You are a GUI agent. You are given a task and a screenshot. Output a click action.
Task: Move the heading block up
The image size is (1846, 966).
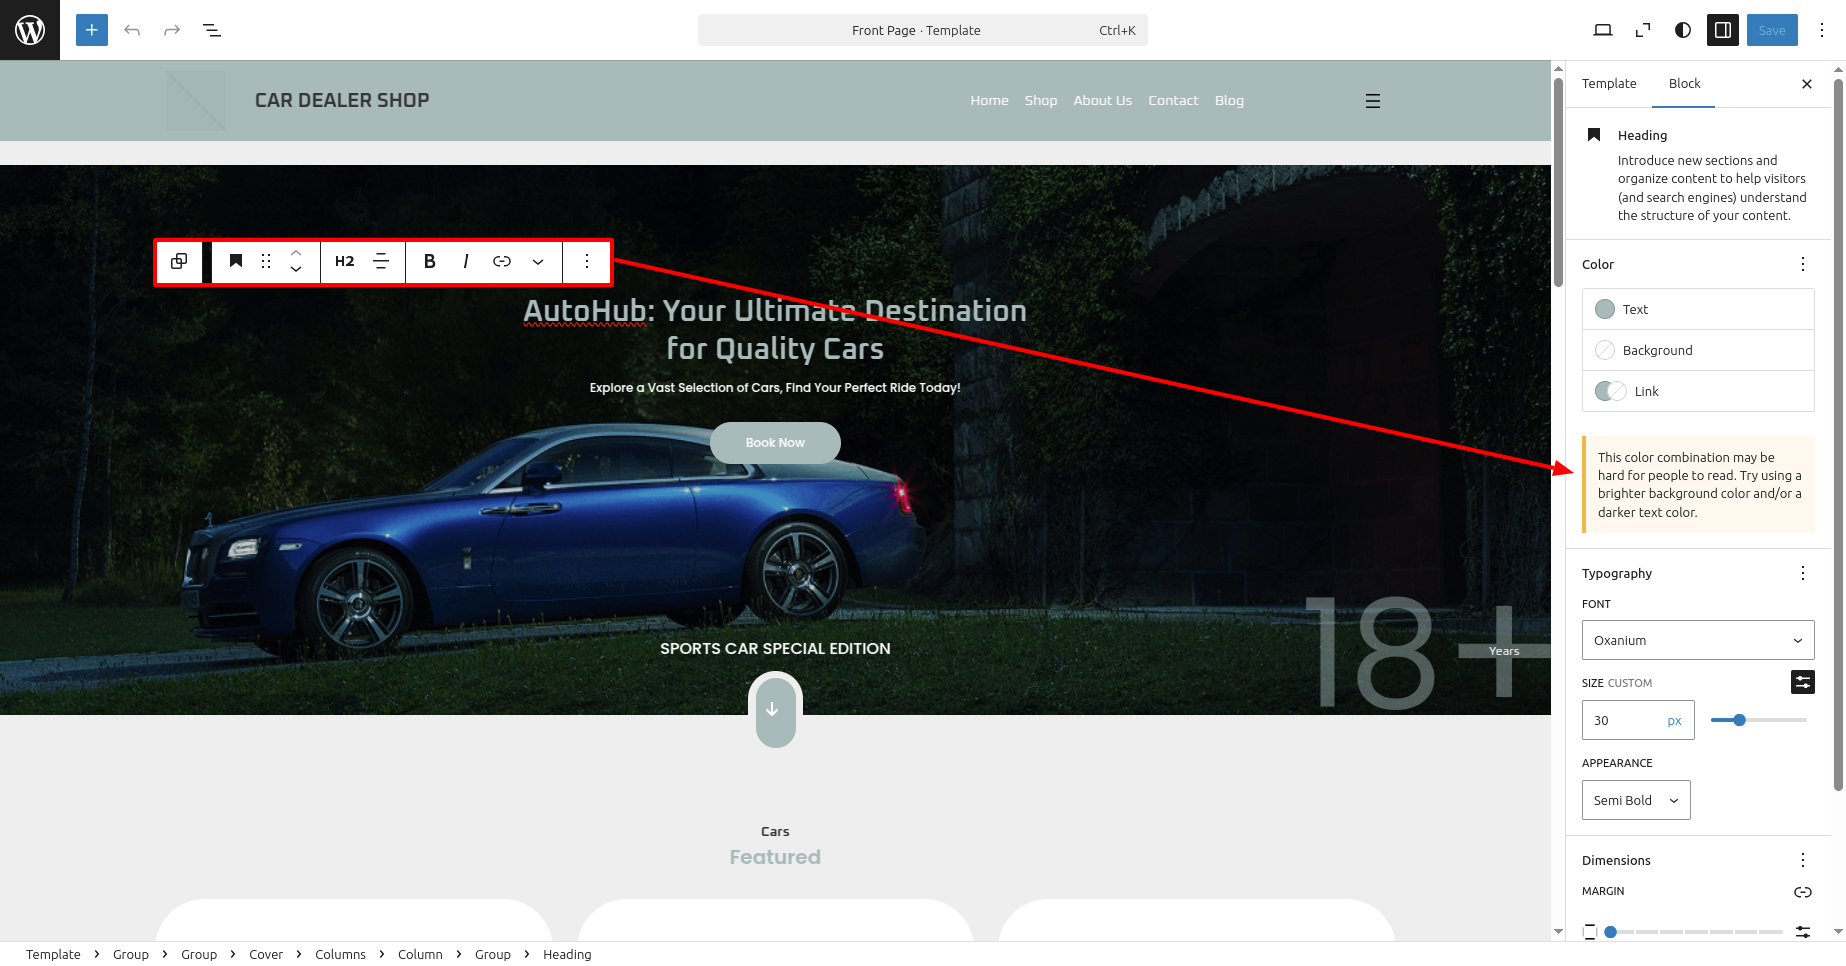pyautogui.click(x=296, y=252)
